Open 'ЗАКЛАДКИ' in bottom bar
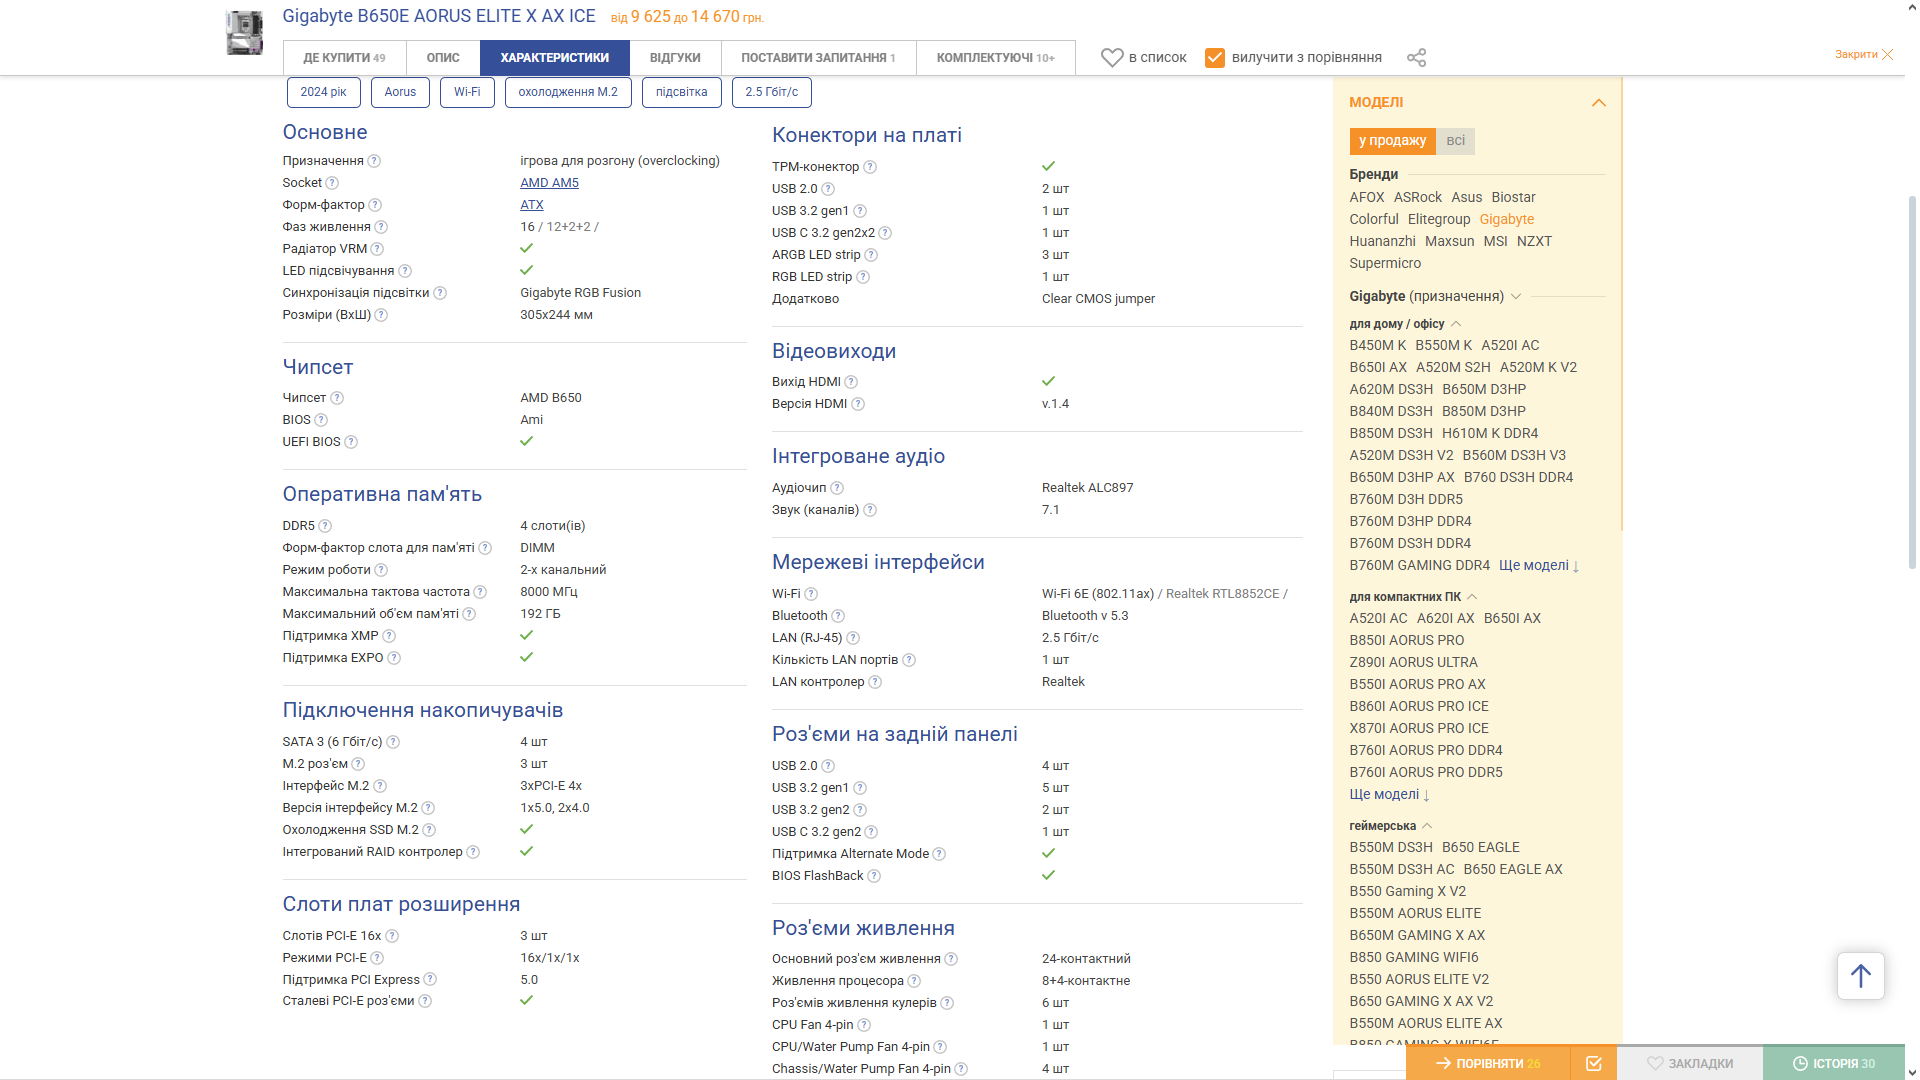This screenshot has width=1920, height=1080. point(1690,1063)
